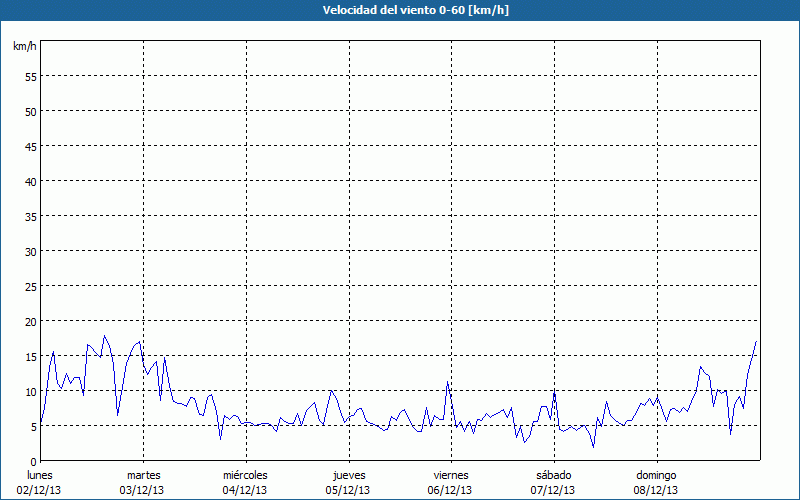Select the 'martes' day label

(143, 475)
